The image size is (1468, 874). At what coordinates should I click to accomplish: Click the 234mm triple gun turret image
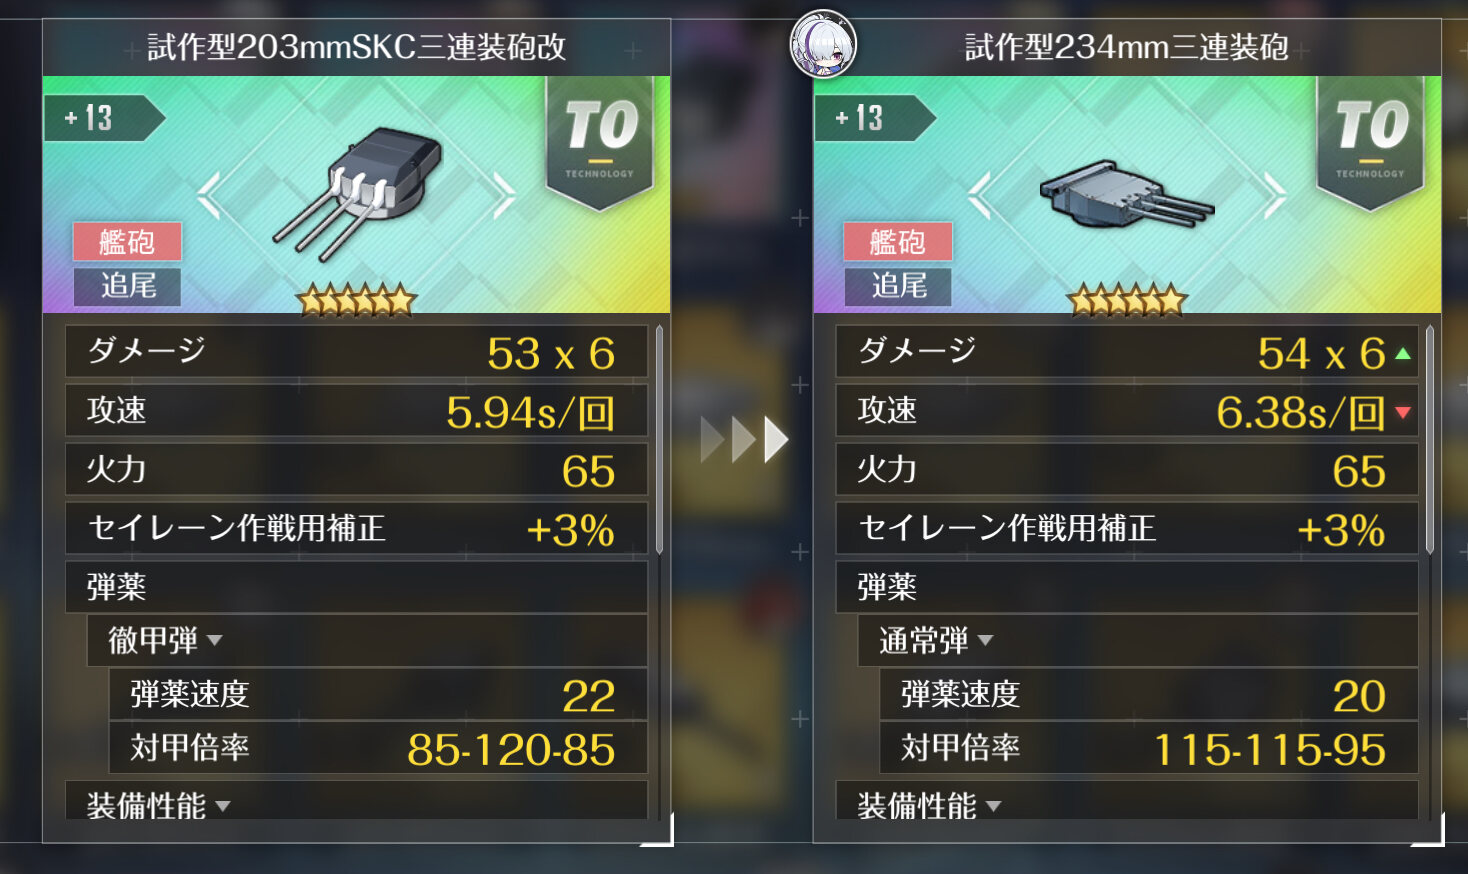tap(1126, 194)
